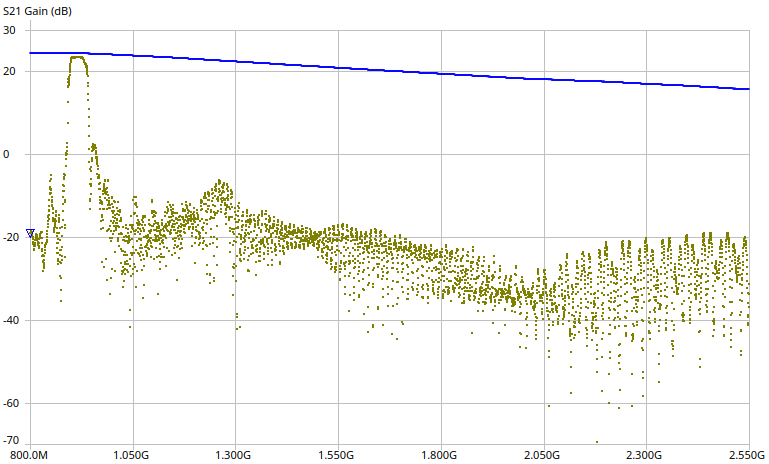Viewport: 769px width, 464px height.
Task: Click the 2.300G frequency axis label
Action: pyautogui.click(x=644, y=455)
